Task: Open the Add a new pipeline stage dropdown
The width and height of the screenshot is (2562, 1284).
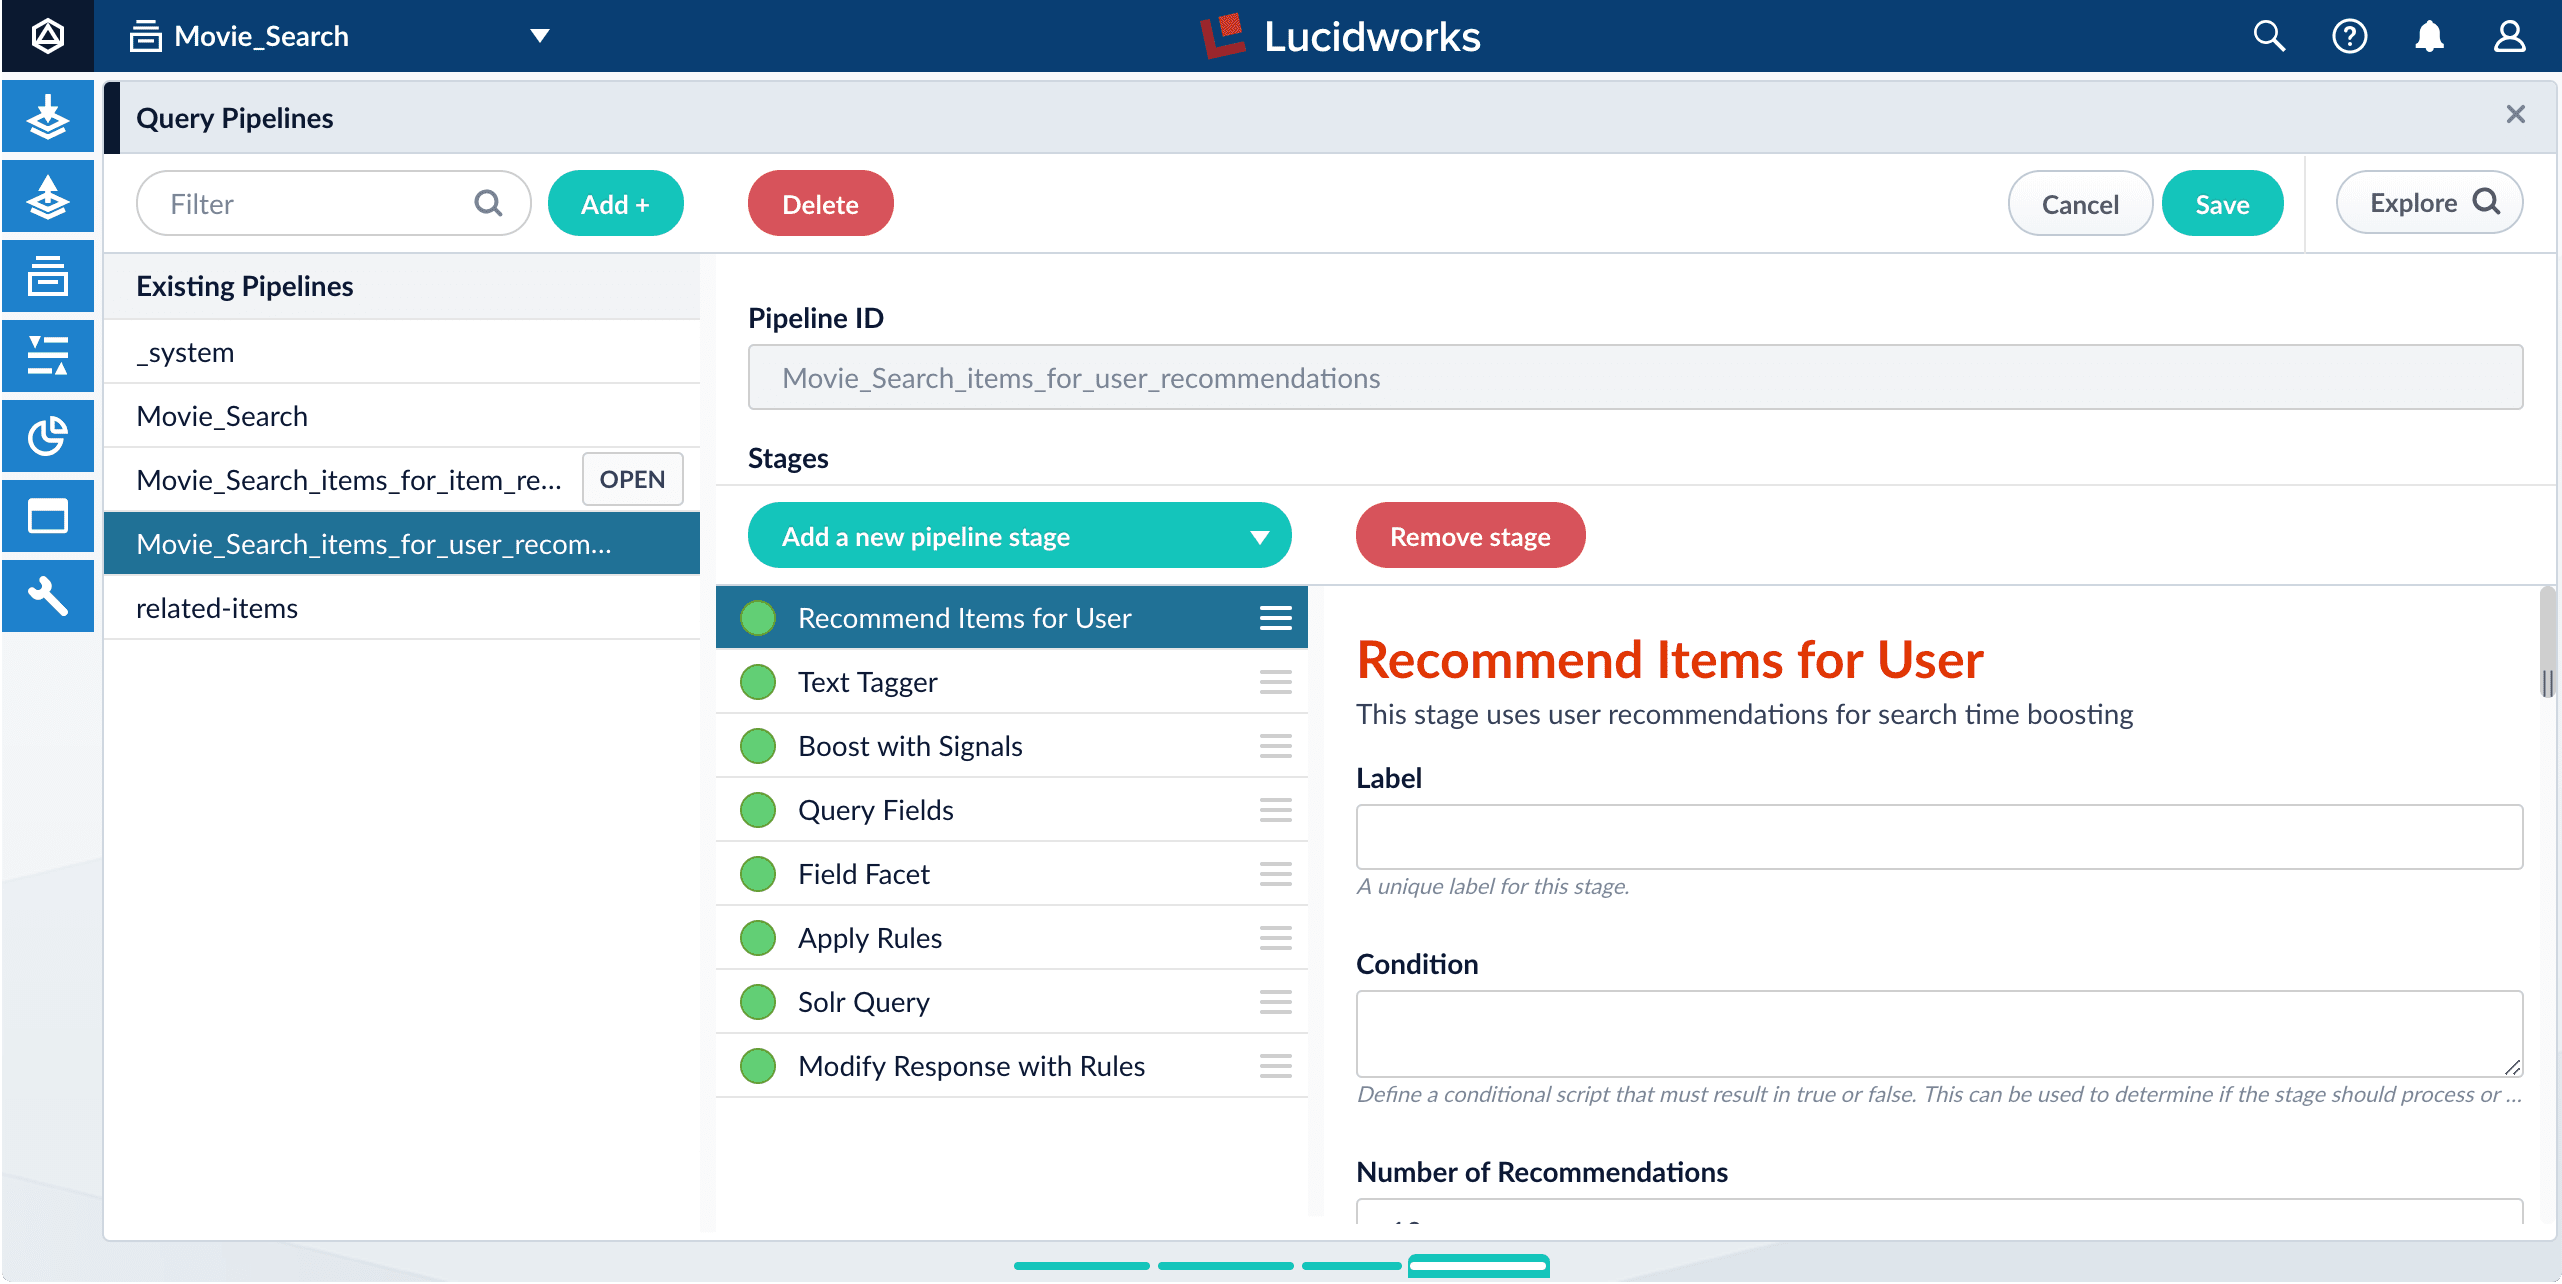Action: click(x=1019, y=536)
